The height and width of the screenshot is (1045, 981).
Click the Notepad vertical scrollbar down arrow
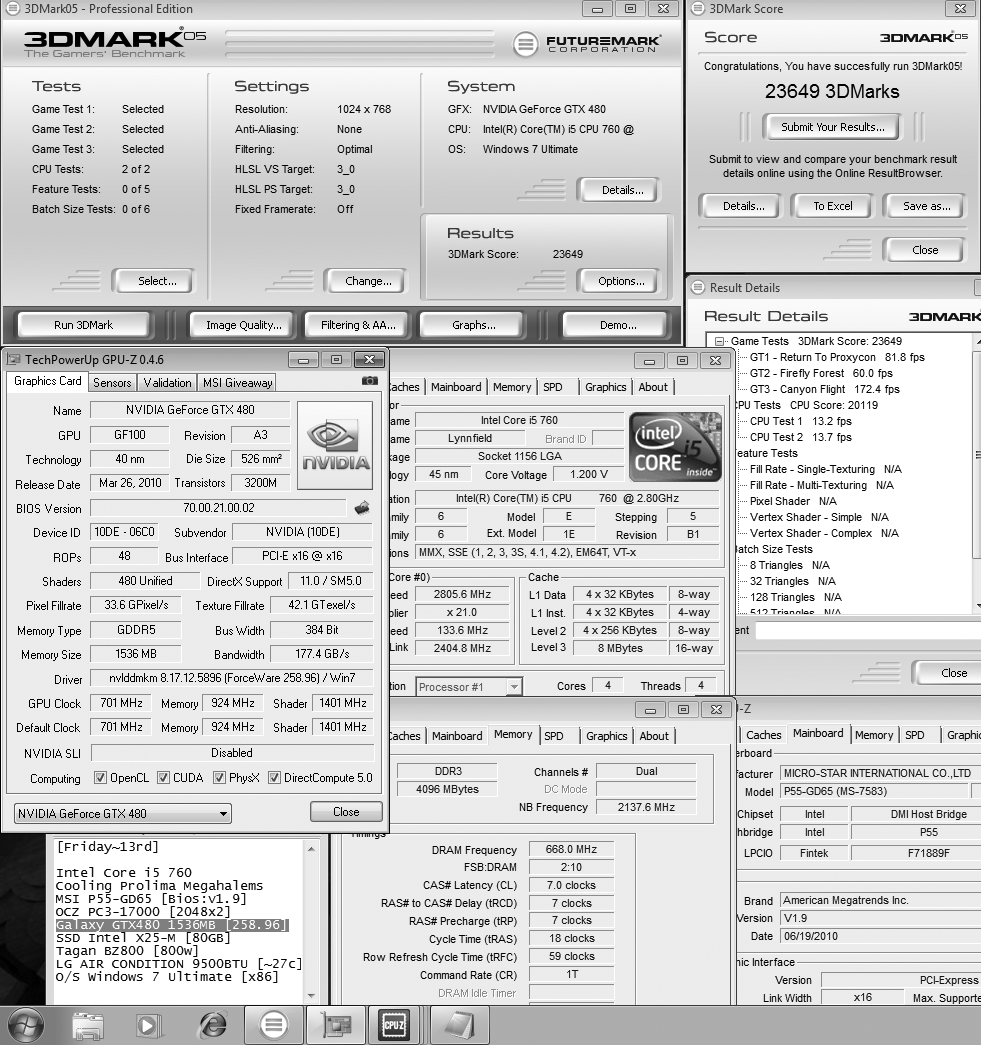pyautogui.click(x=311, y=996)
